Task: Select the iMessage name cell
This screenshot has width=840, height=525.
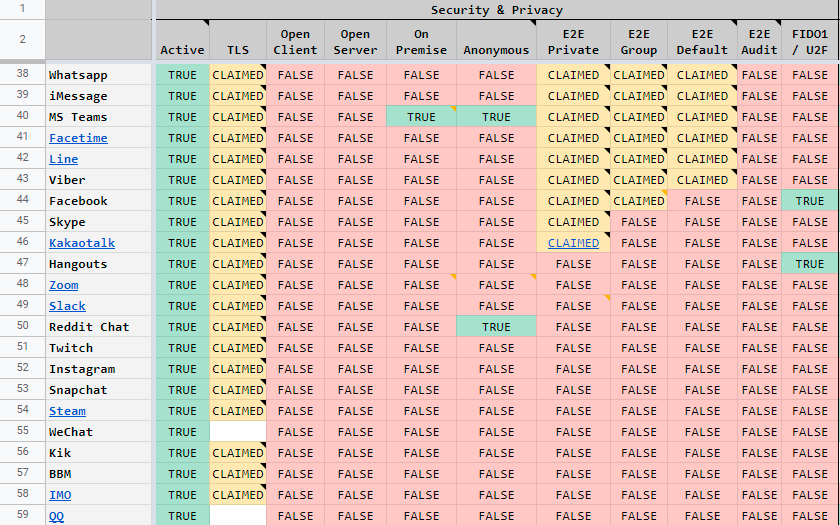Action: click(99, 96)
